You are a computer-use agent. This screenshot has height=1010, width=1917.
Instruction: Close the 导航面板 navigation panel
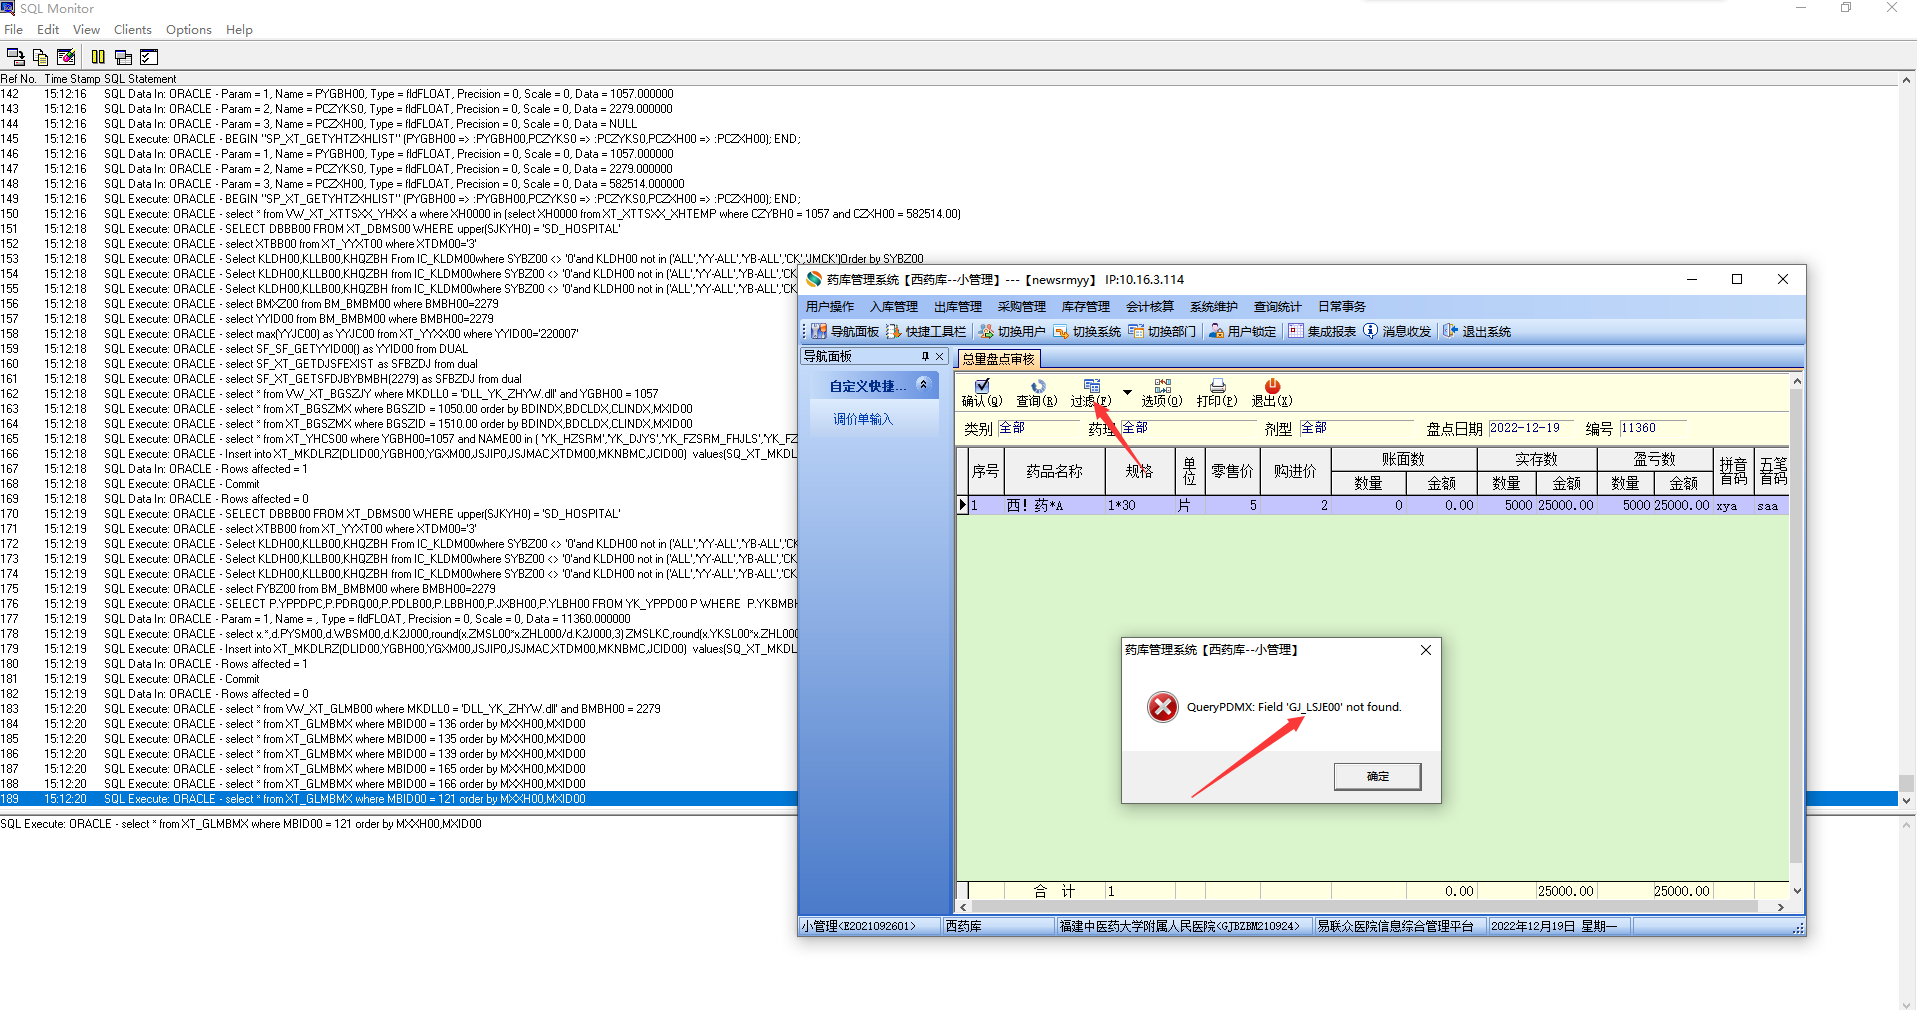[x=939, y=356]
